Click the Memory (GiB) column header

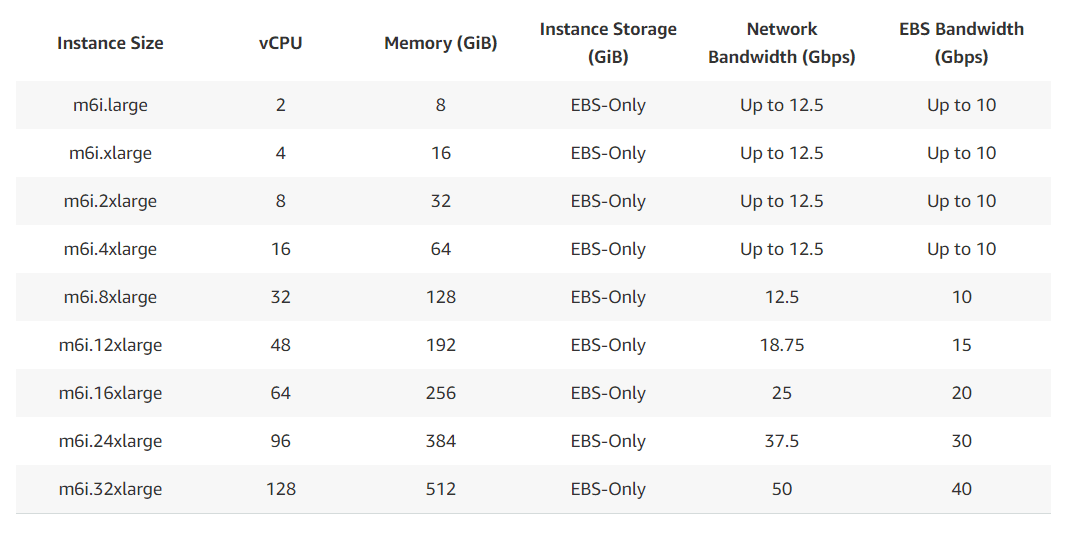pyautogui.click(x=441, y=43)
